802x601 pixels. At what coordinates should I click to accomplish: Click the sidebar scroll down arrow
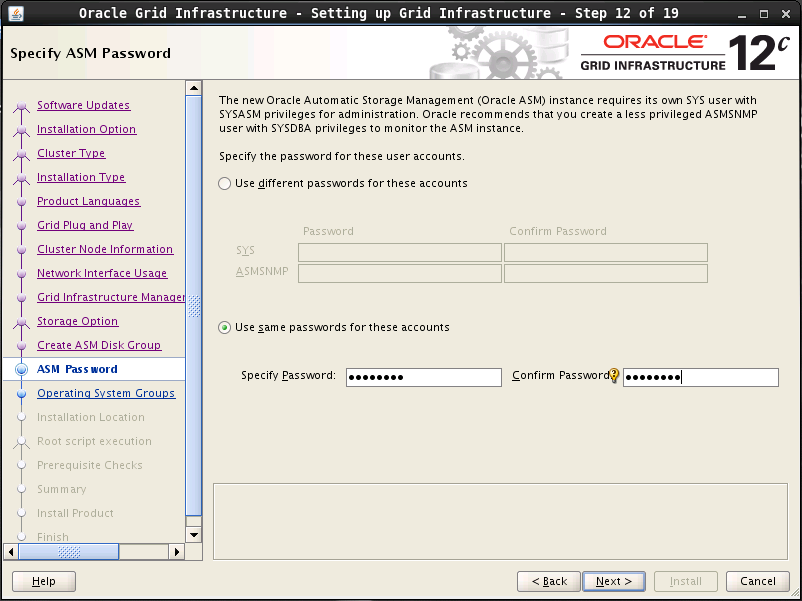194,535
